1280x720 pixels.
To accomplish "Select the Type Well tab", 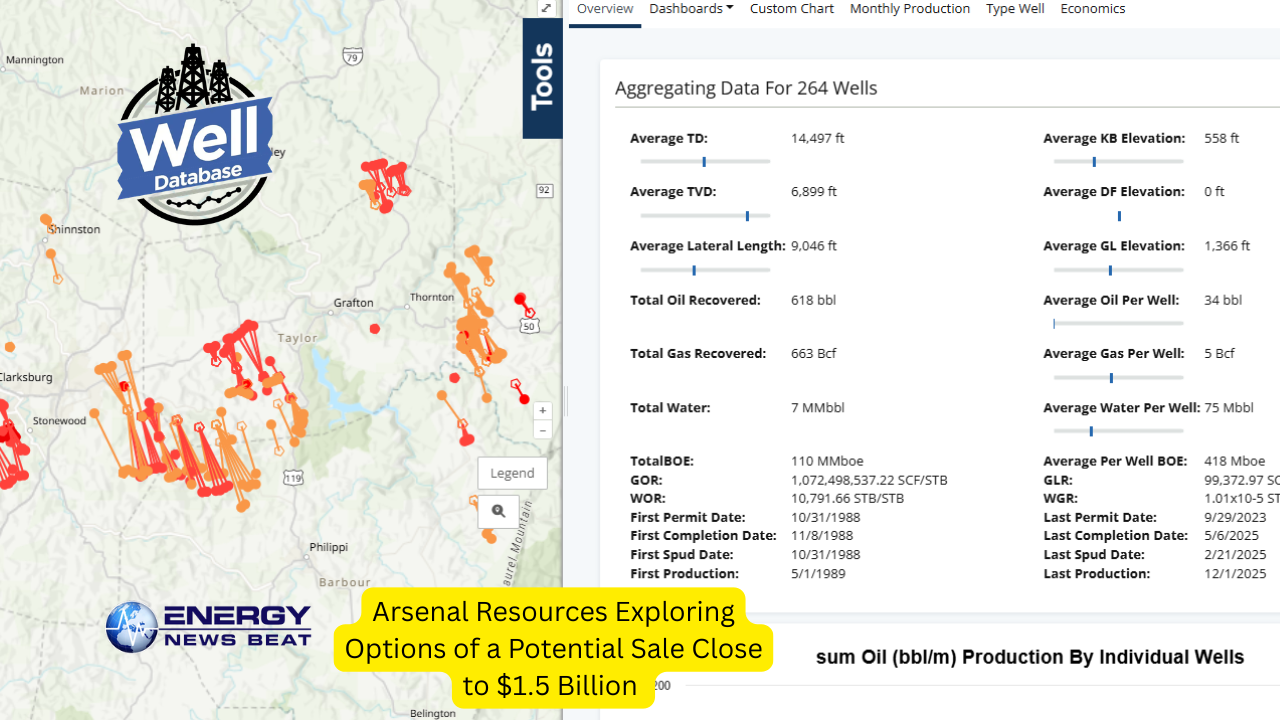I will pyautogui.click(x=1015, y=9).
